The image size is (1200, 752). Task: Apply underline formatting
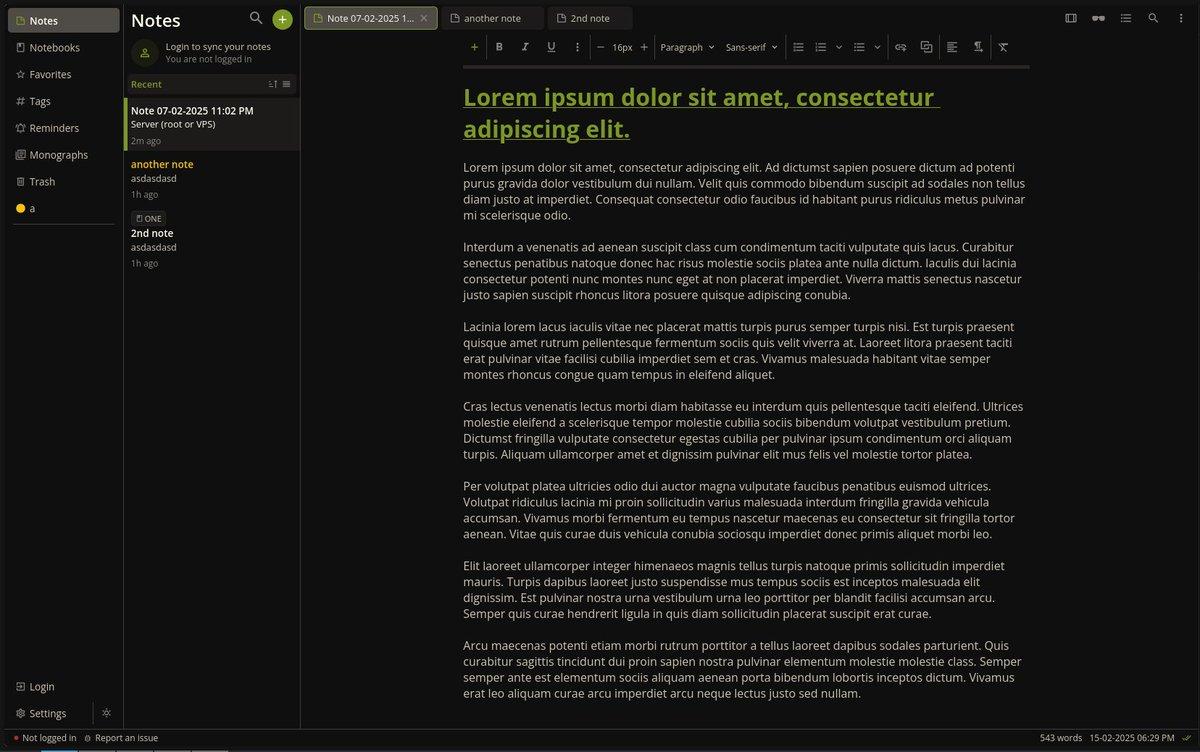point(551,47)
